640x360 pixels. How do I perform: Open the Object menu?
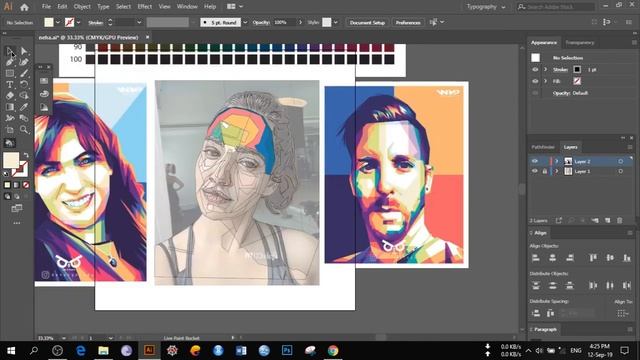(82, 7)
